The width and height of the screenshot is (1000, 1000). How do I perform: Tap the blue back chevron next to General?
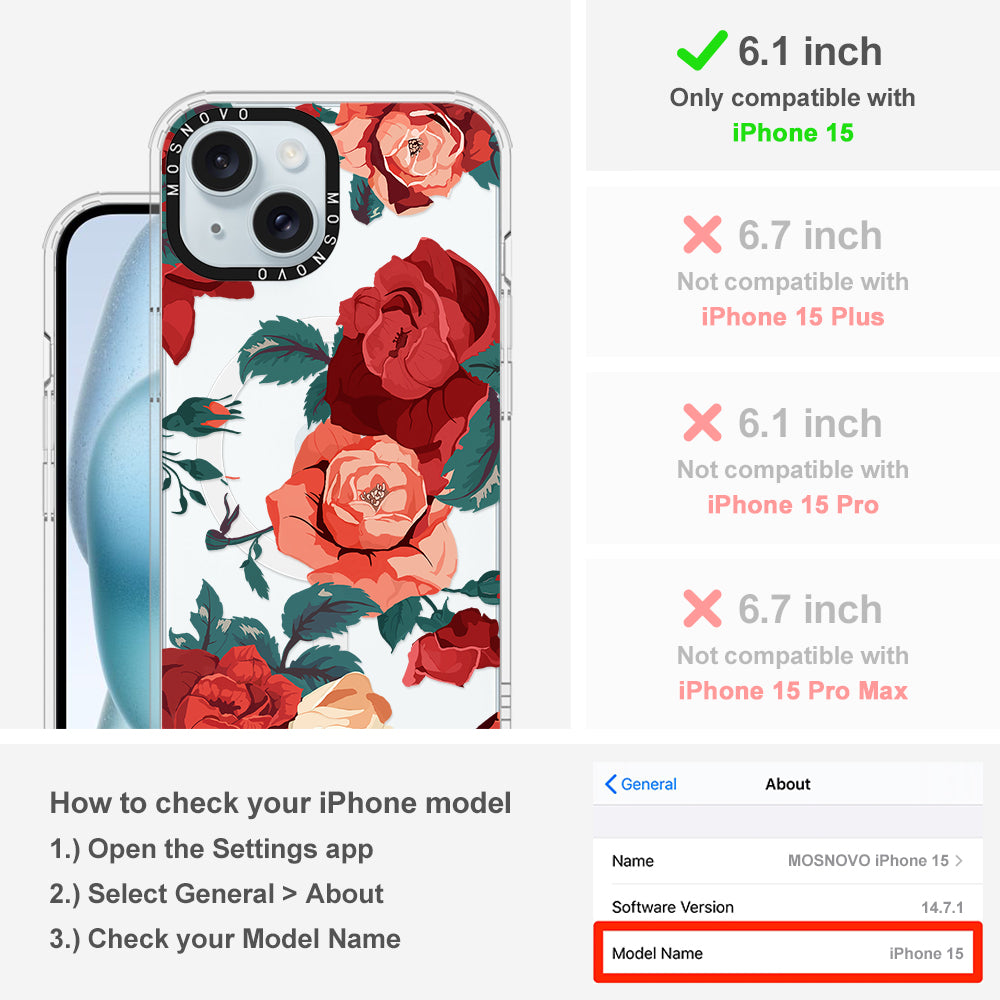(610, 784)
